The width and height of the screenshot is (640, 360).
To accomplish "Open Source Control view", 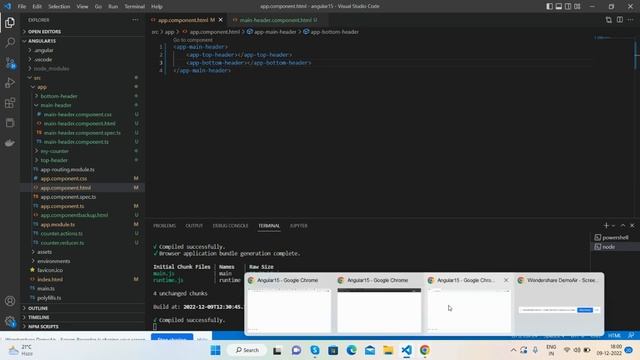I will tap(10, 62).
